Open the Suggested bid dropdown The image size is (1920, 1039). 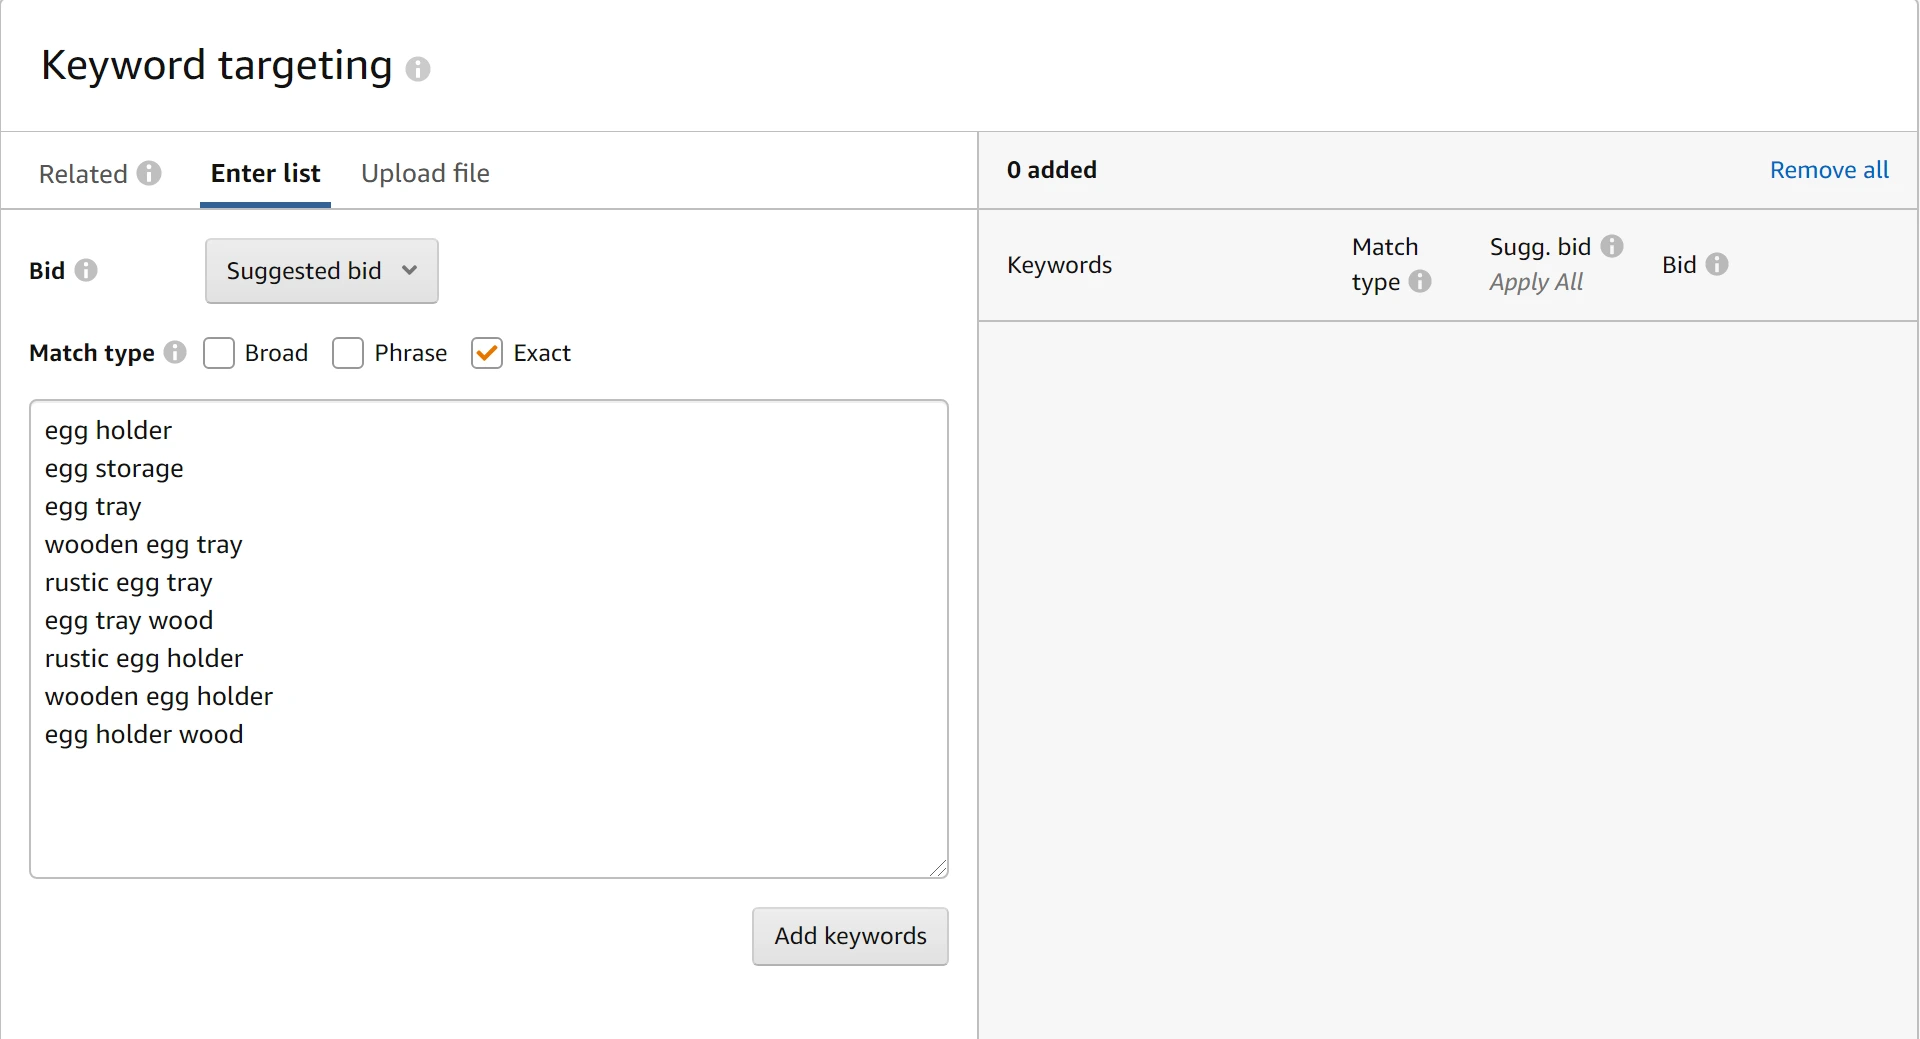[x=321, y=271]
